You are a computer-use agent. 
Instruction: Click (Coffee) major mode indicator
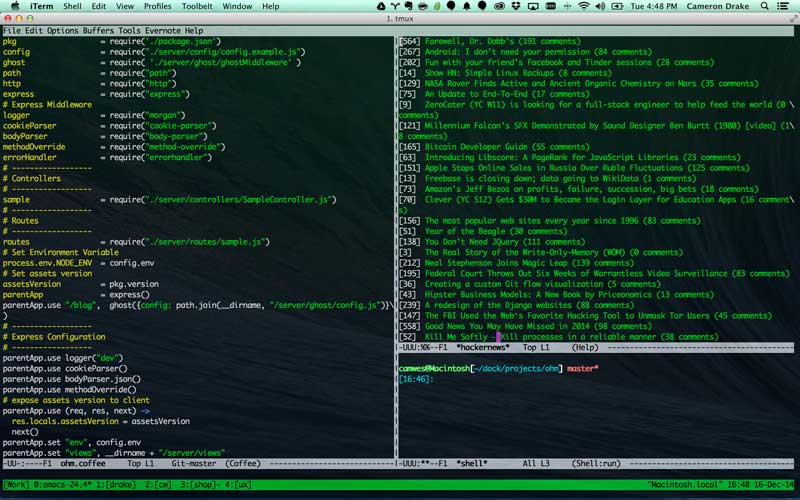click(x=242, y=463)
